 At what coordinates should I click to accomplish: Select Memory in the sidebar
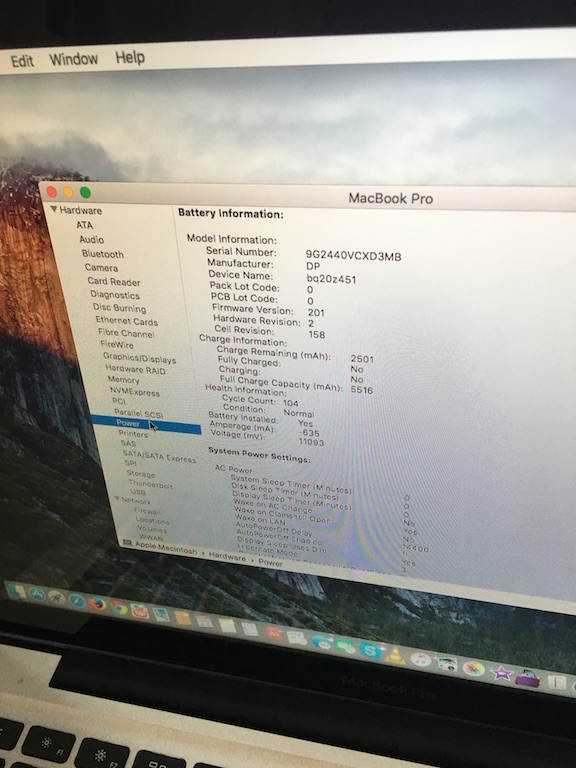(x=123, y=380)
